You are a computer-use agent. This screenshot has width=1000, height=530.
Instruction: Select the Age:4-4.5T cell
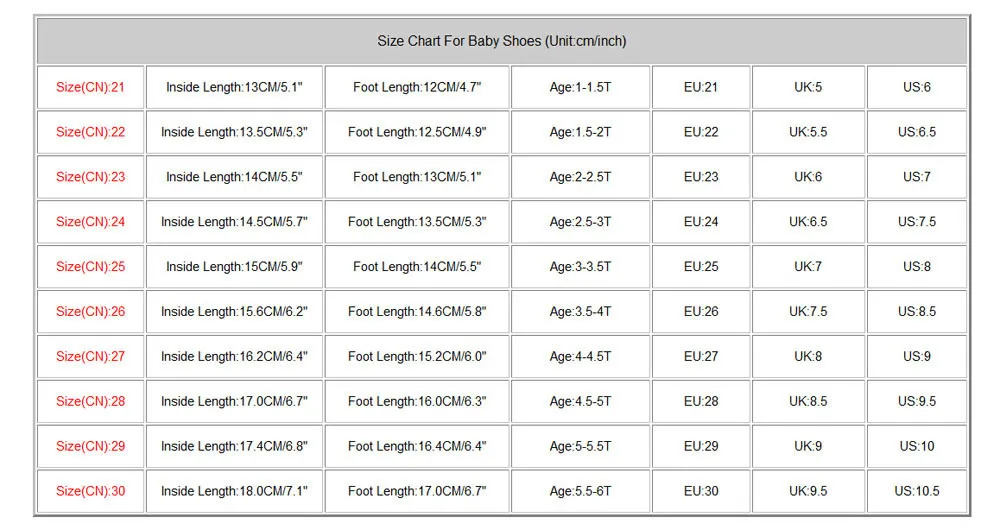click(580, 356)
